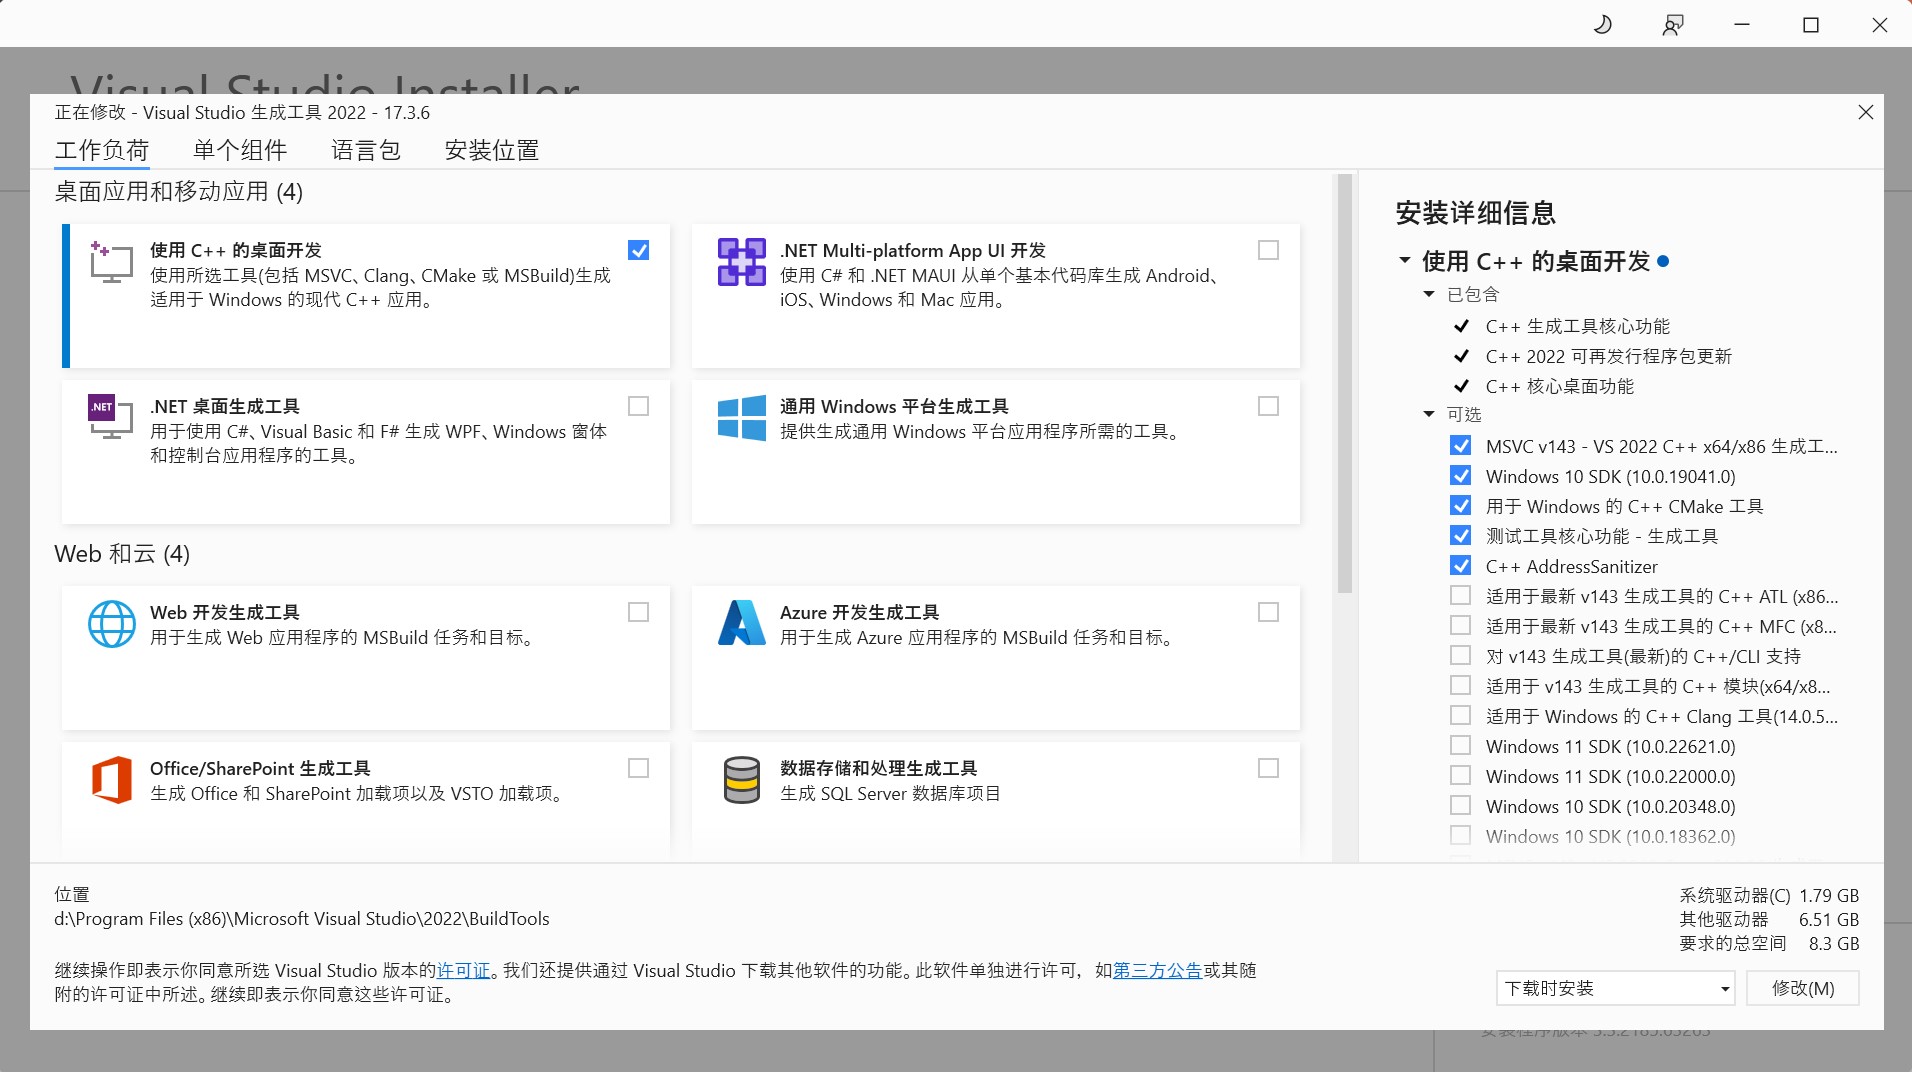The image size is (1912, 1072).
Task: Toggle dark theme moon icon in title bar
Action: (1603, 24)
